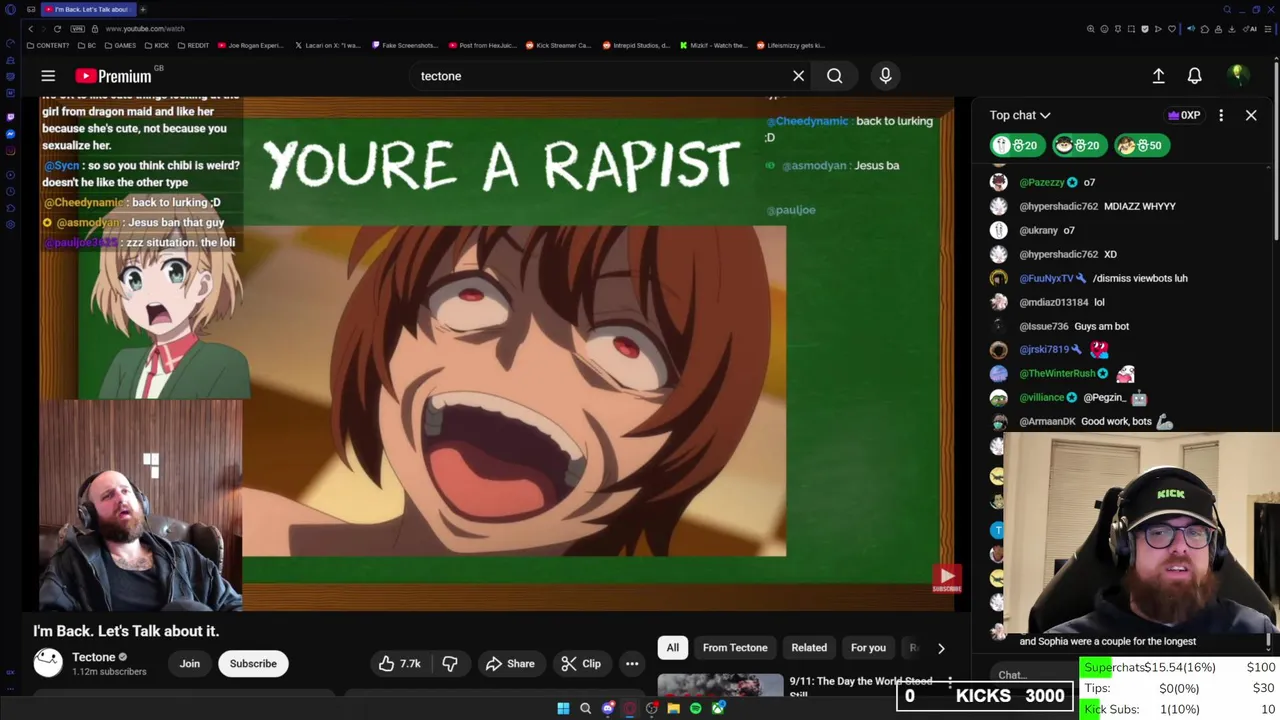
Task: Click the 50 points chat badge
Action: (1142, 145)
